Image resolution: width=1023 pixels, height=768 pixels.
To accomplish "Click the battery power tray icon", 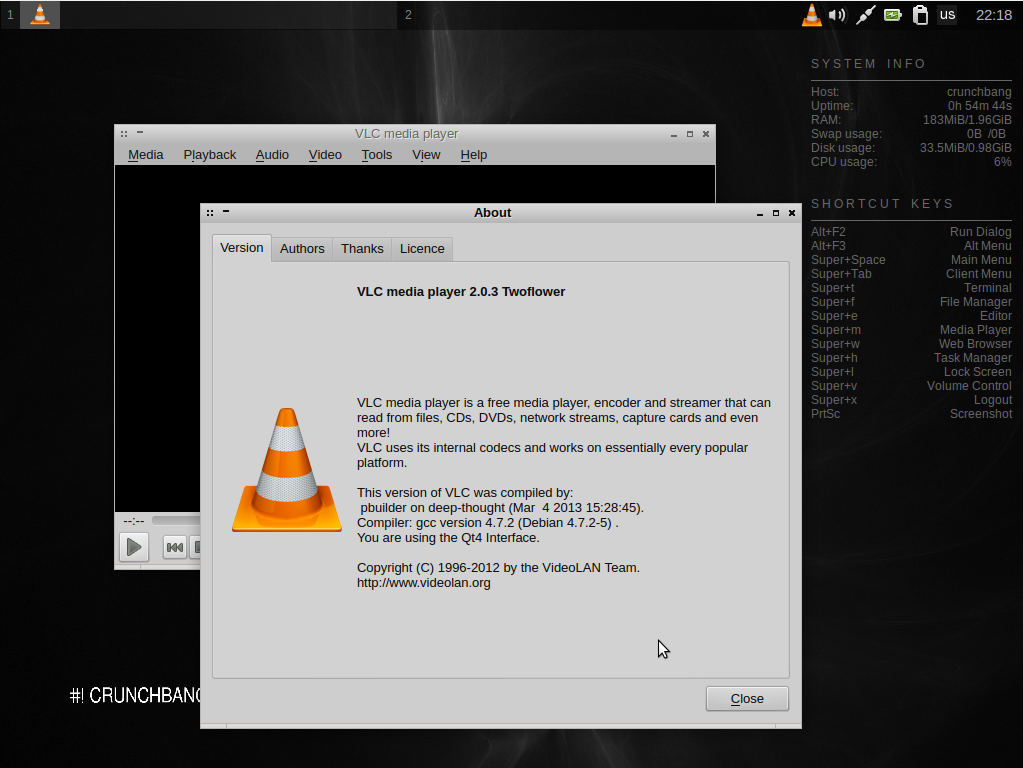I will [893, 14].
